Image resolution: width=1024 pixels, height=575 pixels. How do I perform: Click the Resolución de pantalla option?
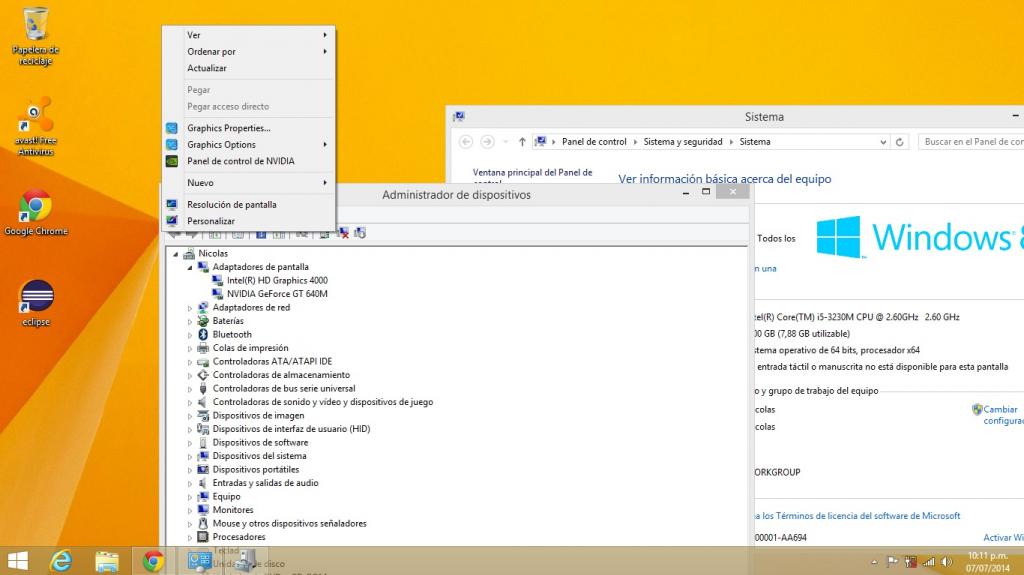231,204
